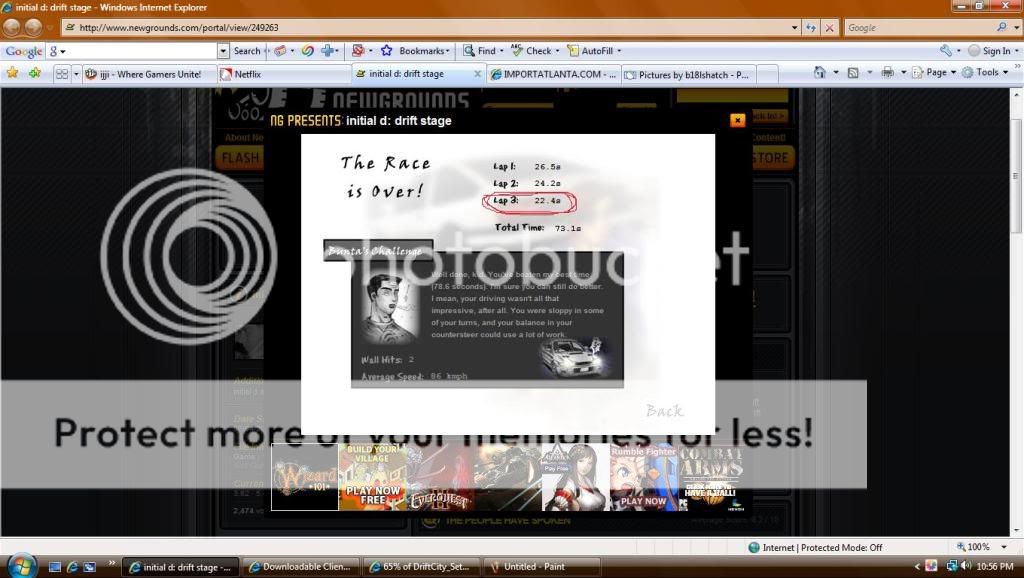Switch to the Netflix tab
Viewport: 1024px width, 578px height.
247,74
